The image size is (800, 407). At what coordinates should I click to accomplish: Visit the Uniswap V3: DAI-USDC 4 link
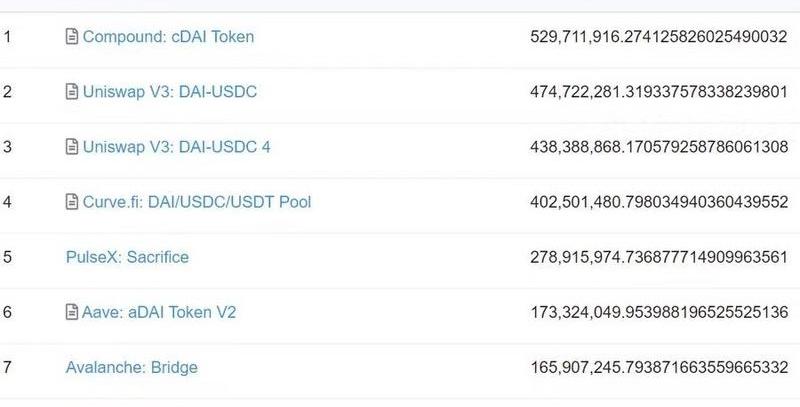click(176, 147)
